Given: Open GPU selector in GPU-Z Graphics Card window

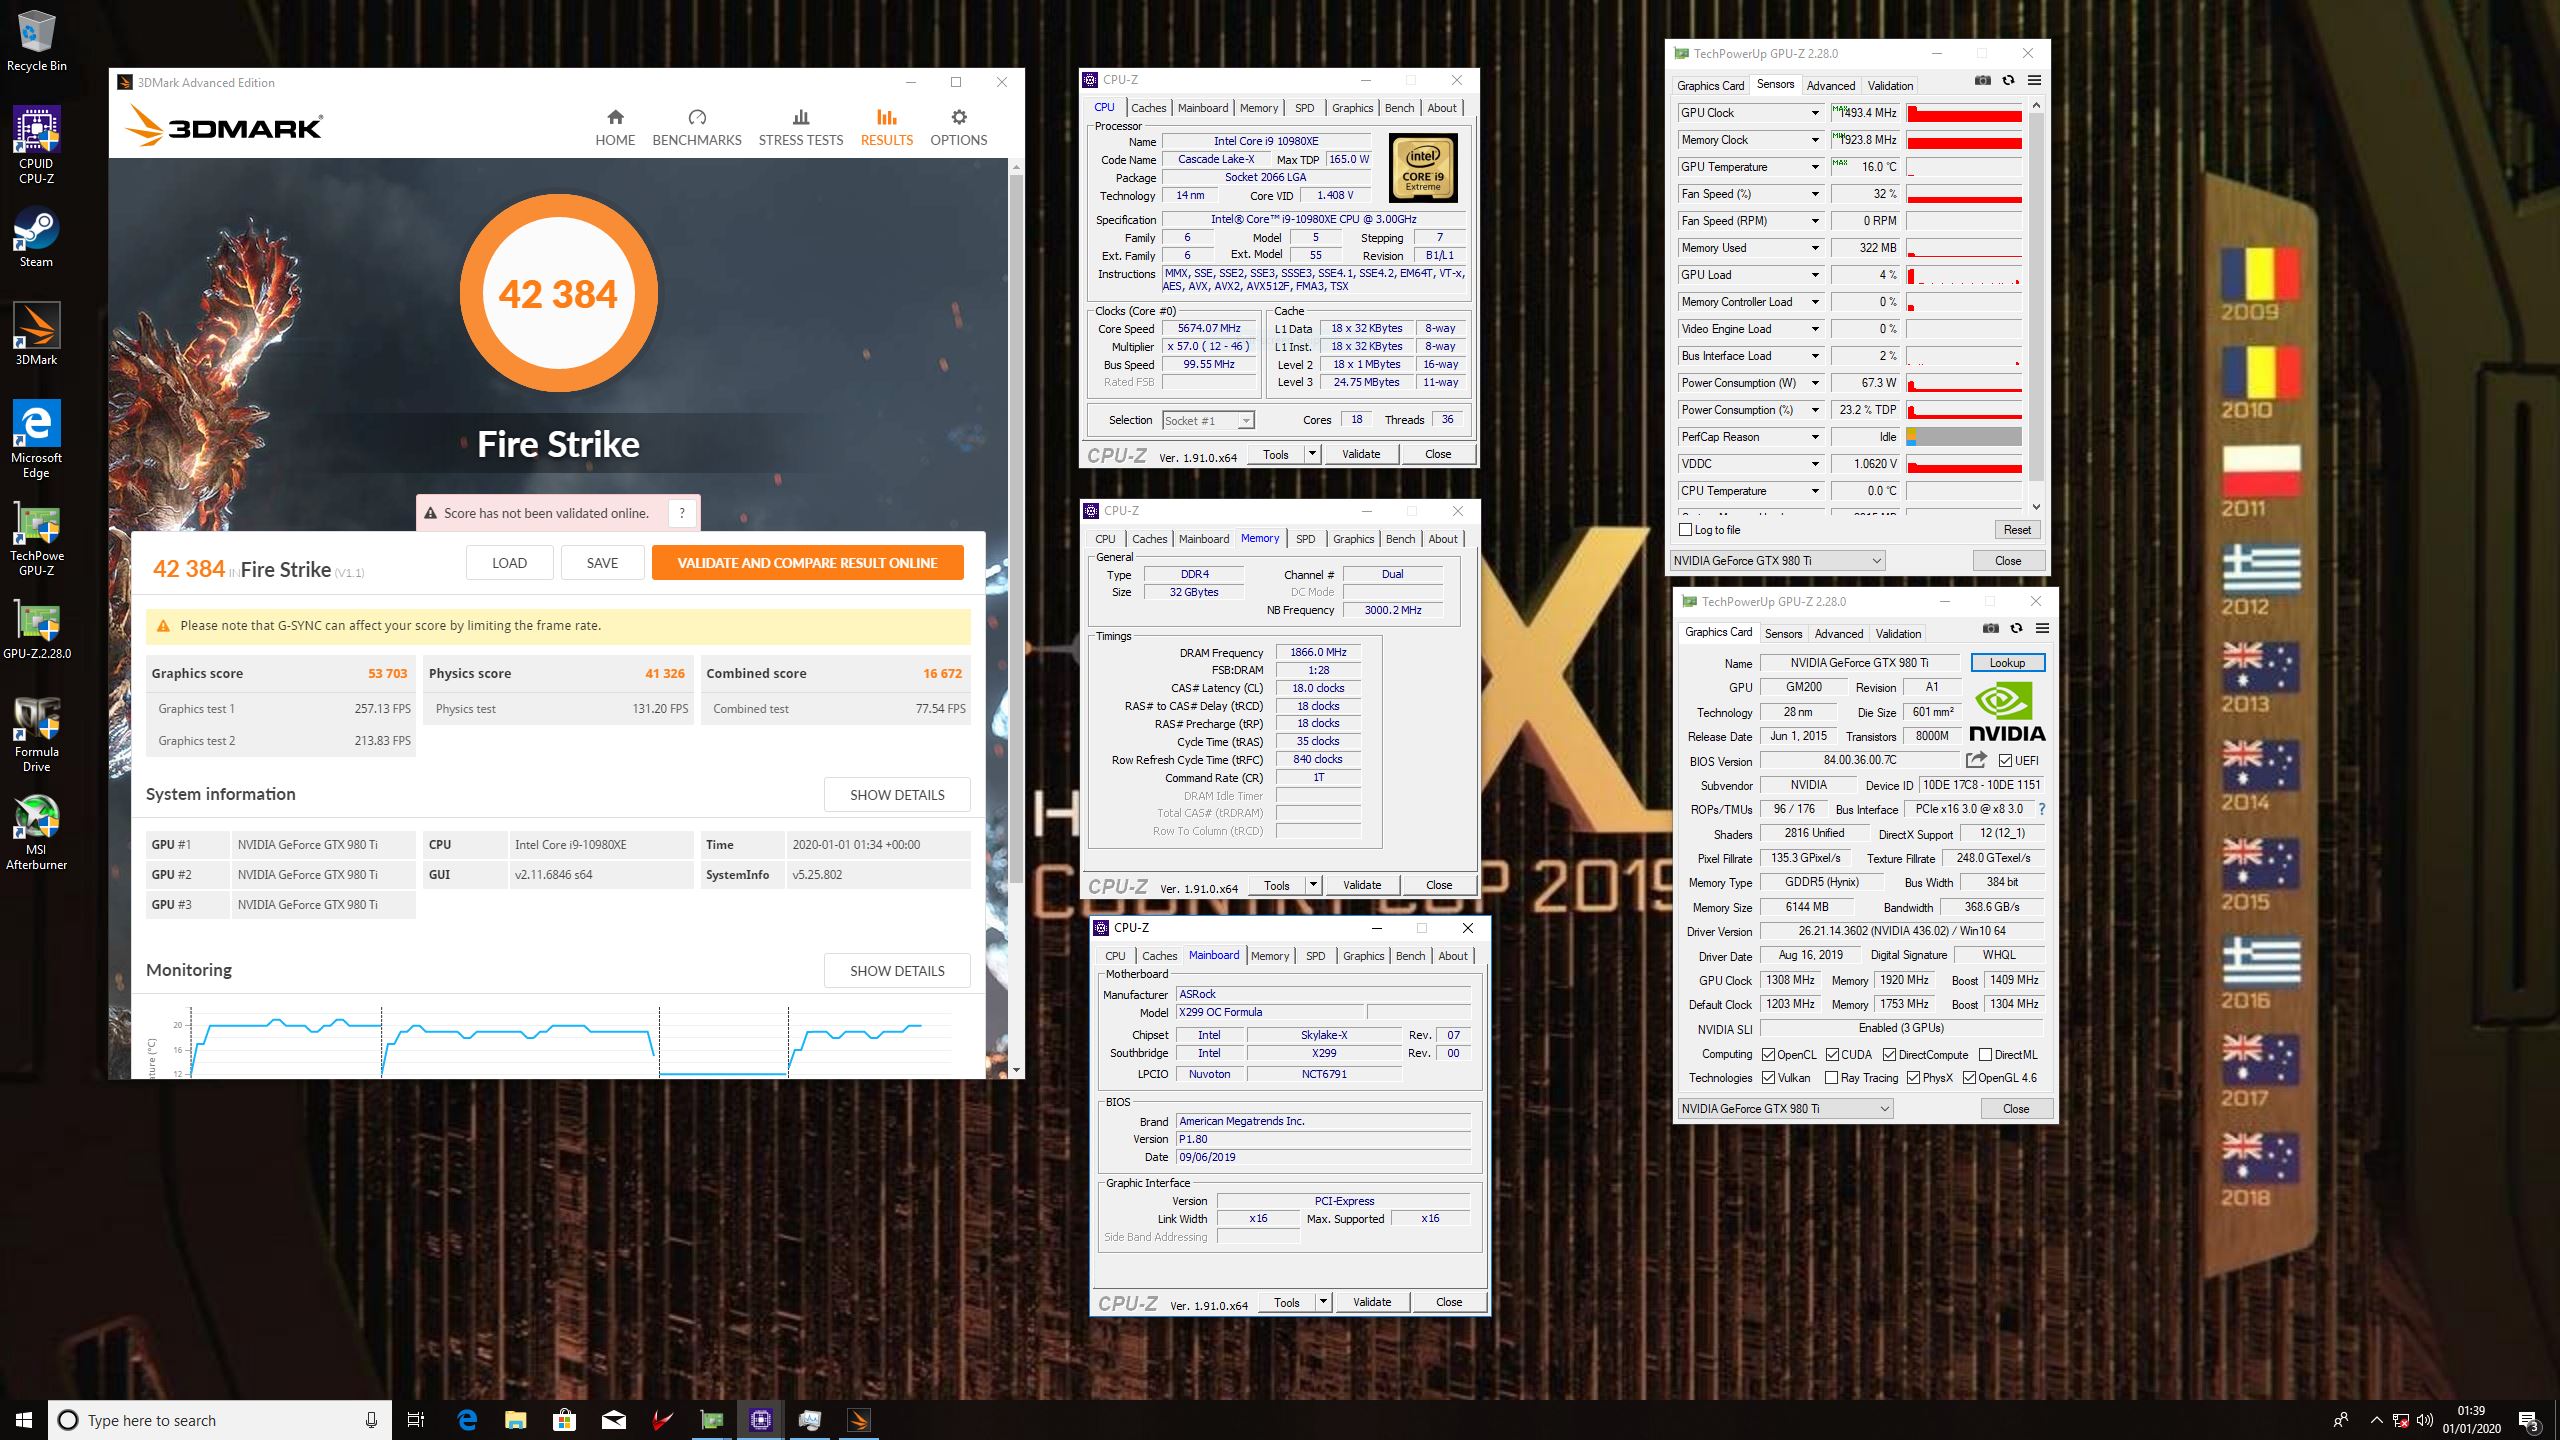Looking at the screenshot, I should click(1786, 1108).
